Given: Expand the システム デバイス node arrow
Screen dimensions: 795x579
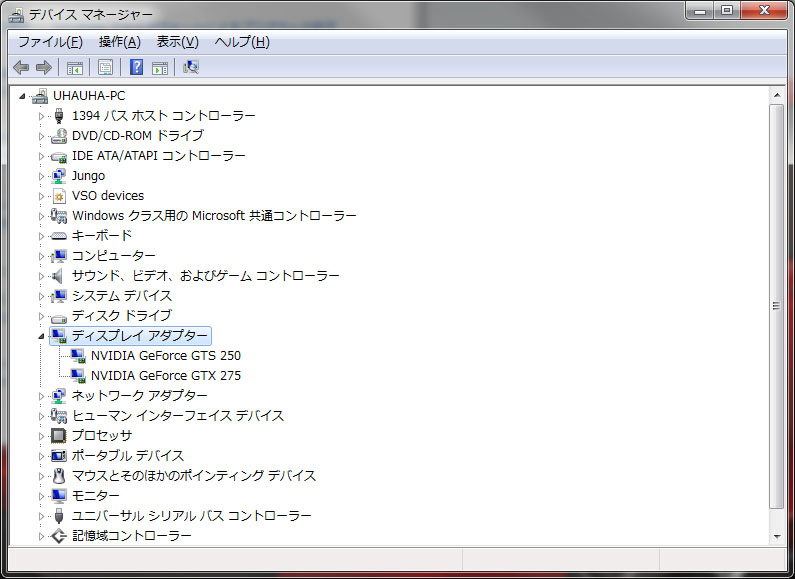Looking at the screenshot, I should coord(41,296).
